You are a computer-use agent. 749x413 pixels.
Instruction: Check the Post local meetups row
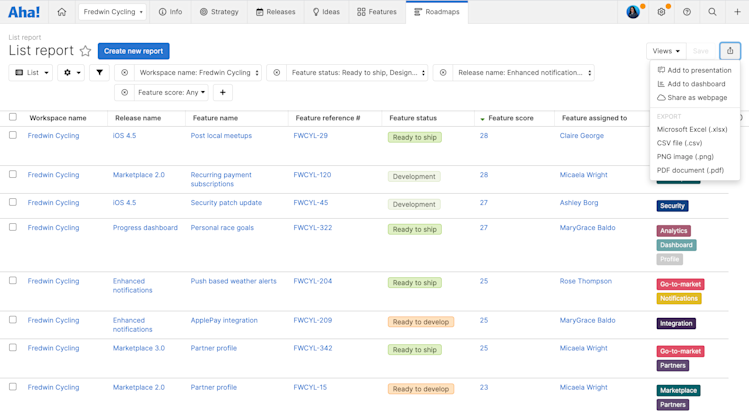[13, 135]
